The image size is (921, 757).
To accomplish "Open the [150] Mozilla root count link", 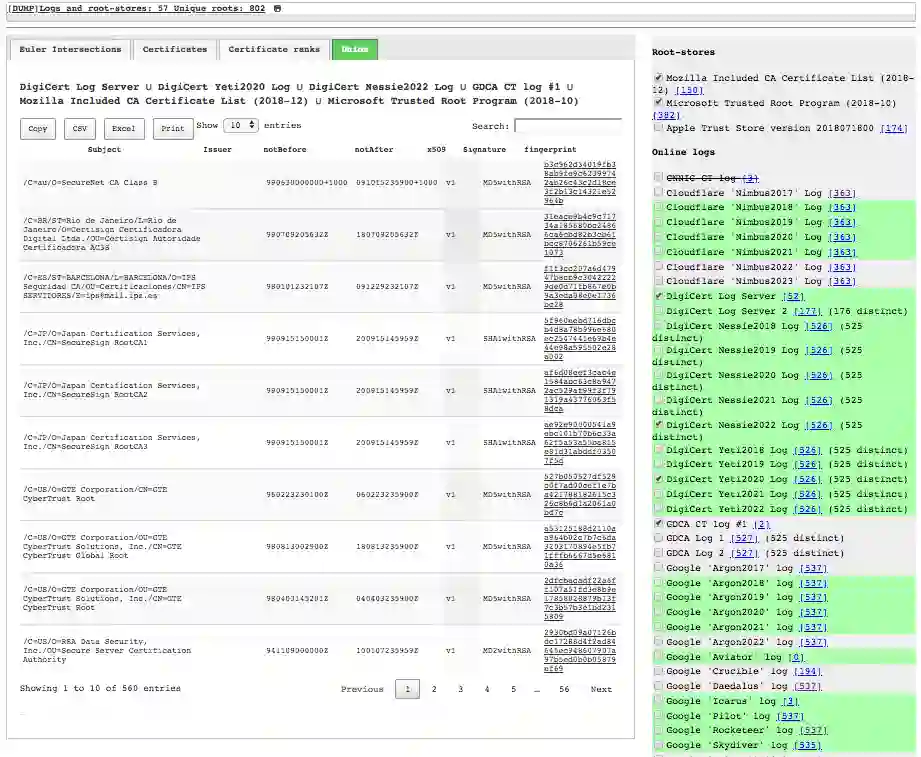I will coord(689,90).
